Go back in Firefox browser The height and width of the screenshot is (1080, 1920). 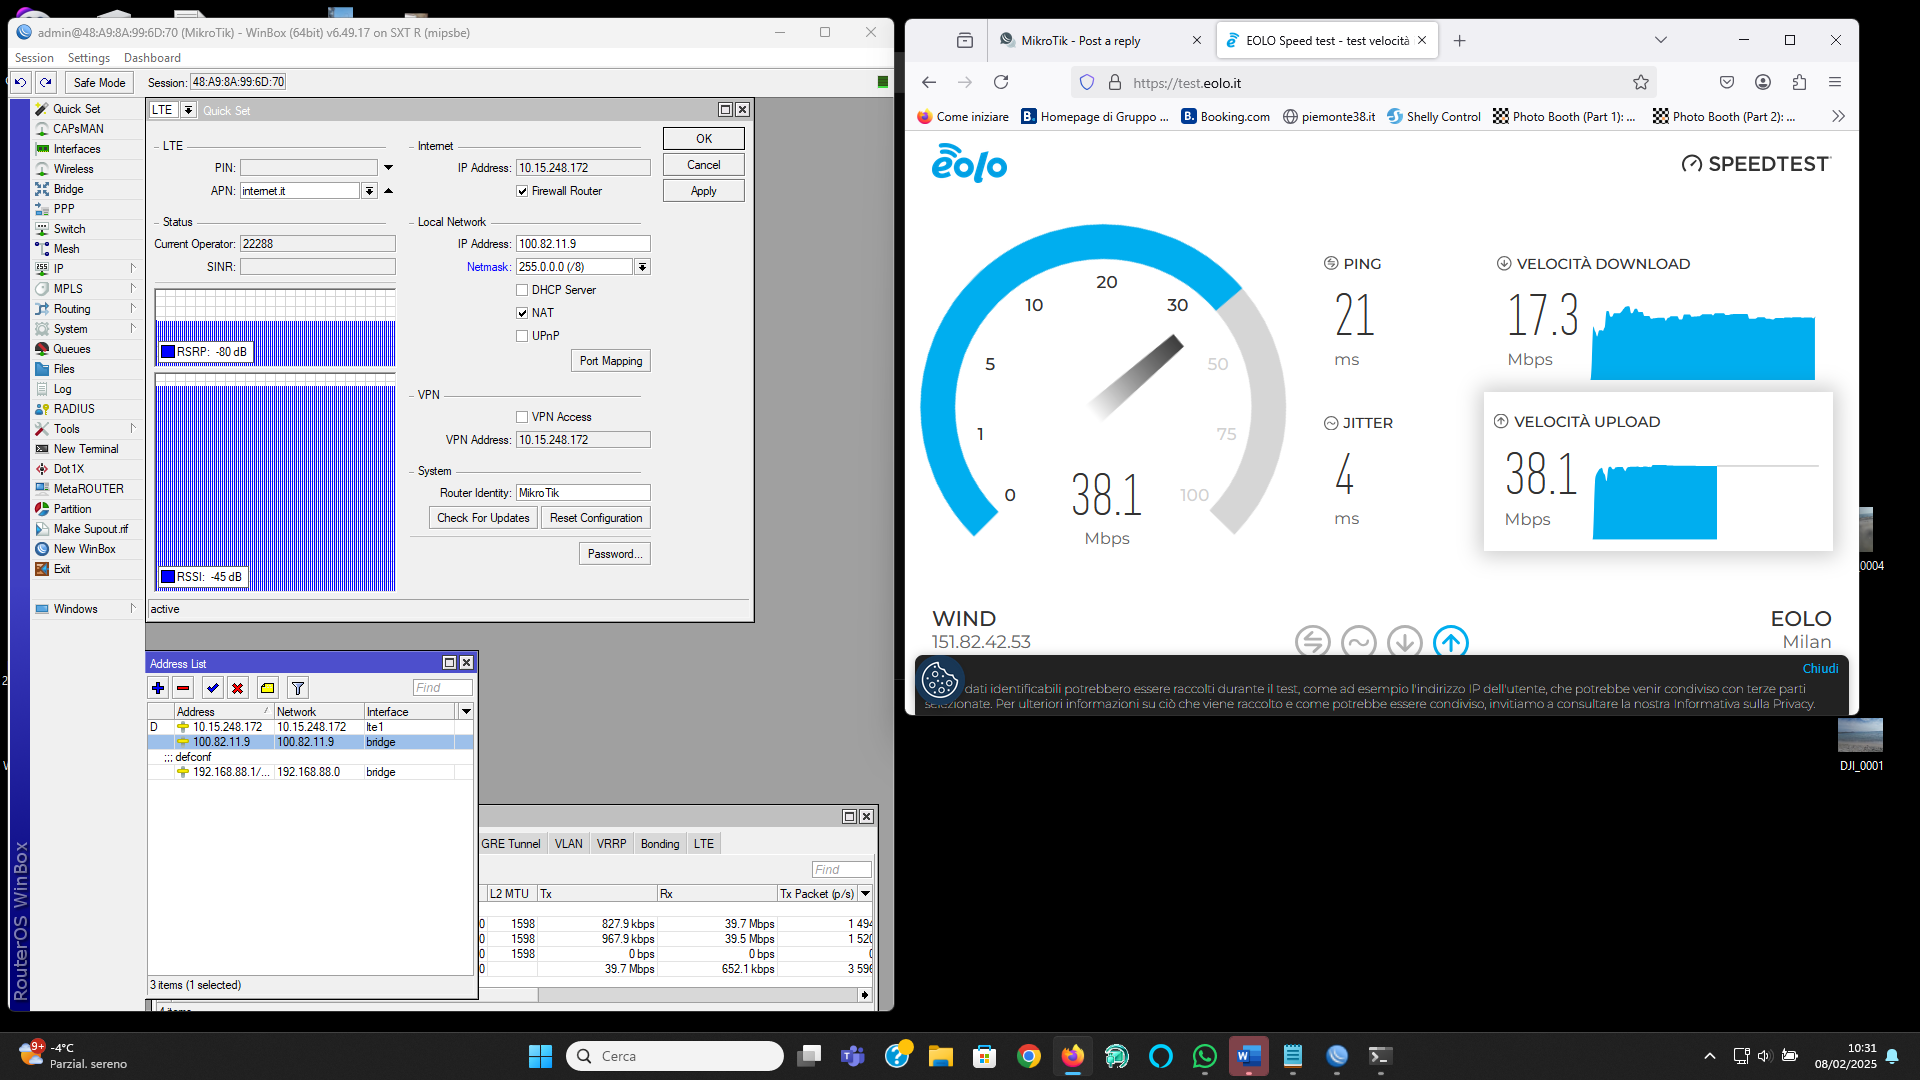click(929, 82)
